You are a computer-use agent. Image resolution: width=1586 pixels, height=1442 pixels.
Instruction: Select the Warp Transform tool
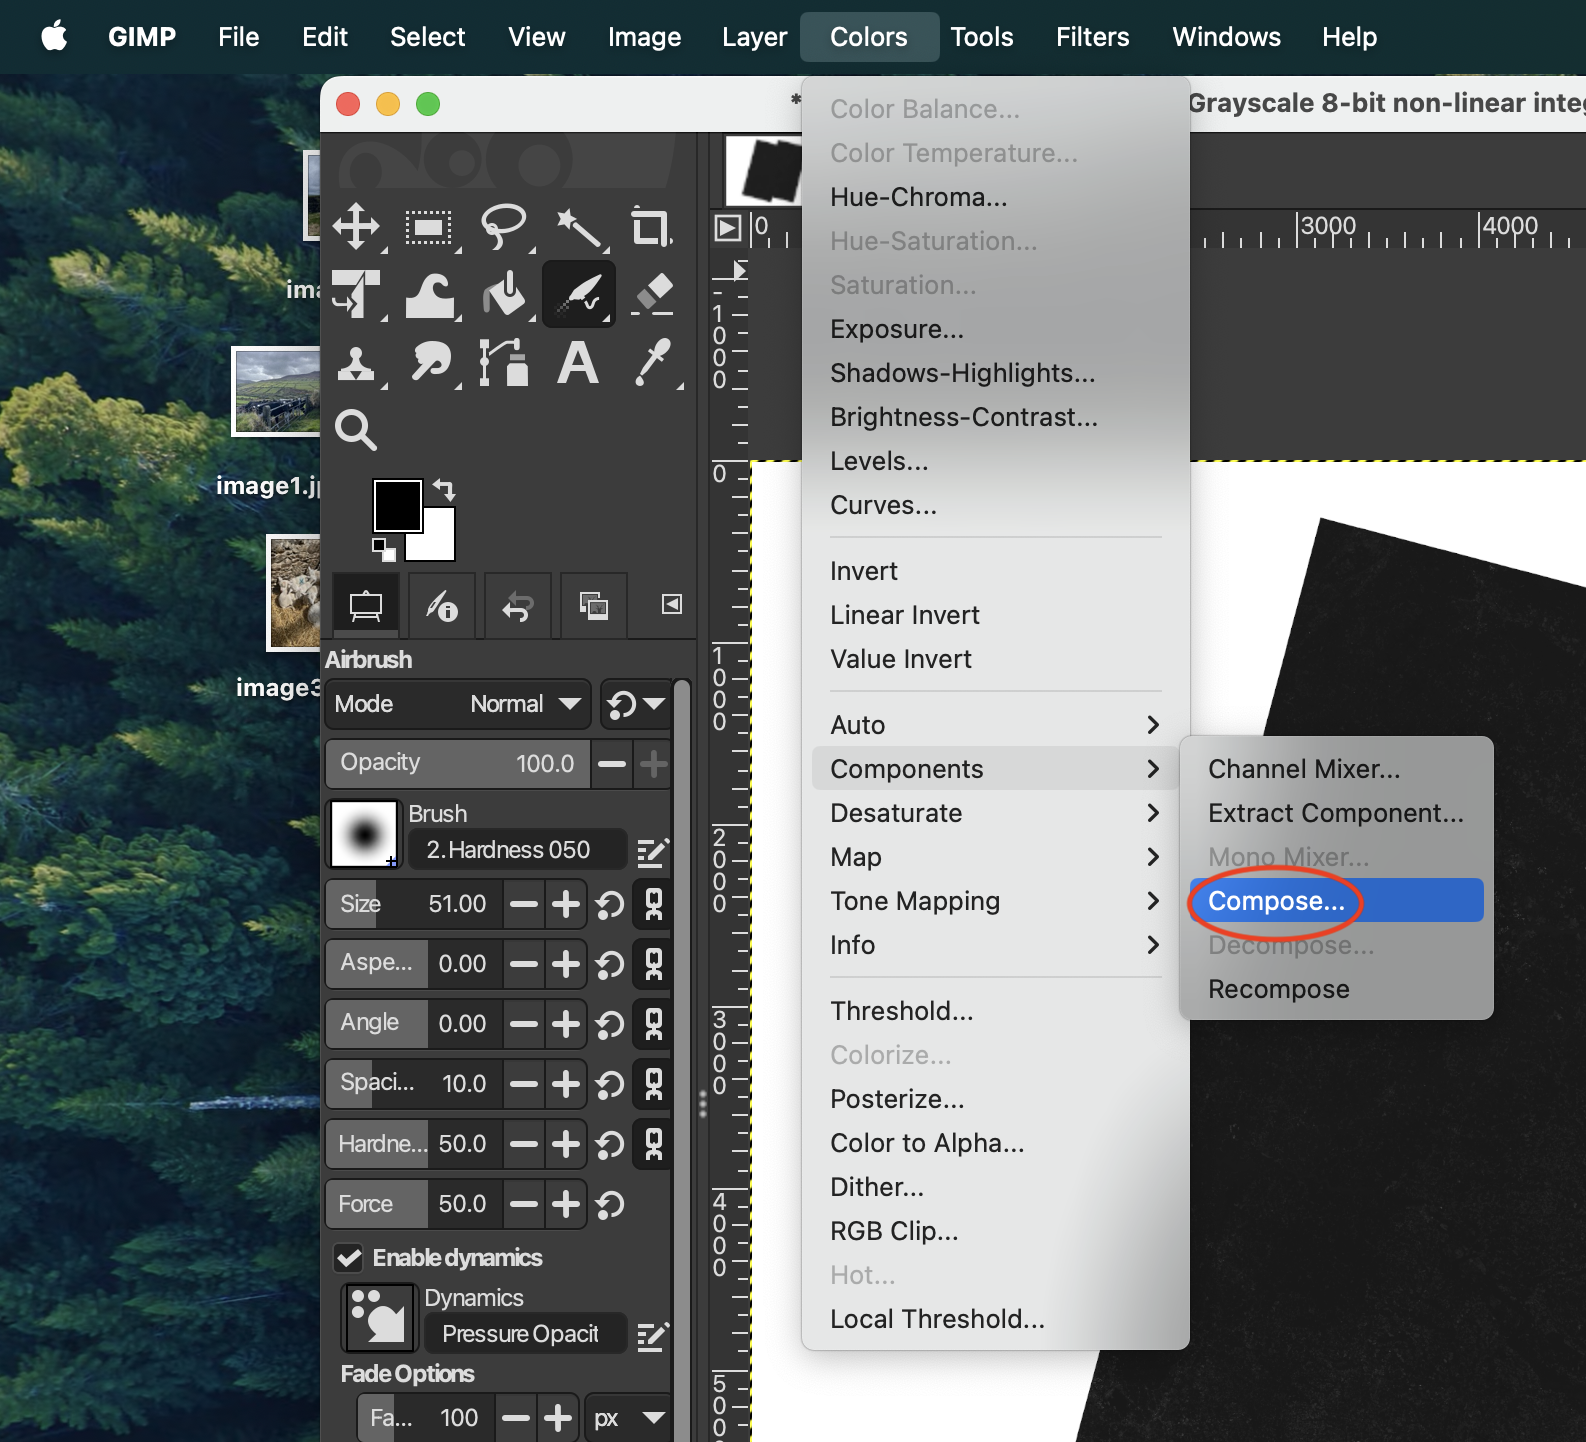(430, 294)
